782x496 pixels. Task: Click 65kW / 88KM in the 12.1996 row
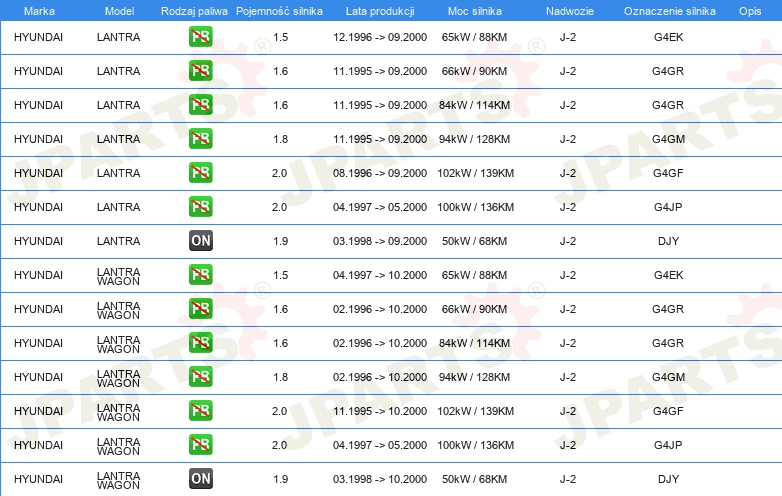474,37
